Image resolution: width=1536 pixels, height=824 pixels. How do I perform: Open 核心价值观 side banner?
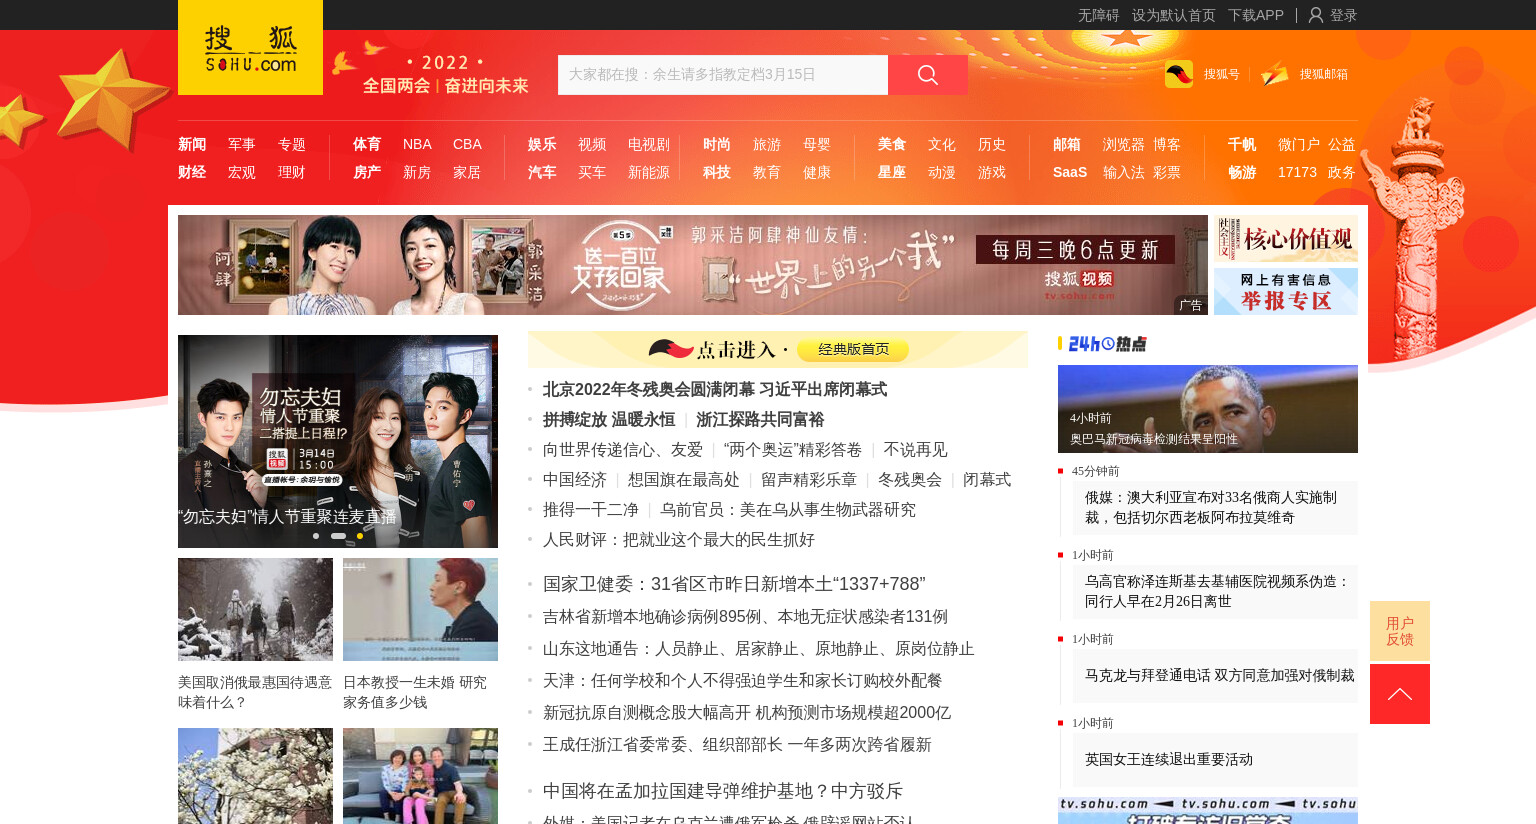point(1286,239)
